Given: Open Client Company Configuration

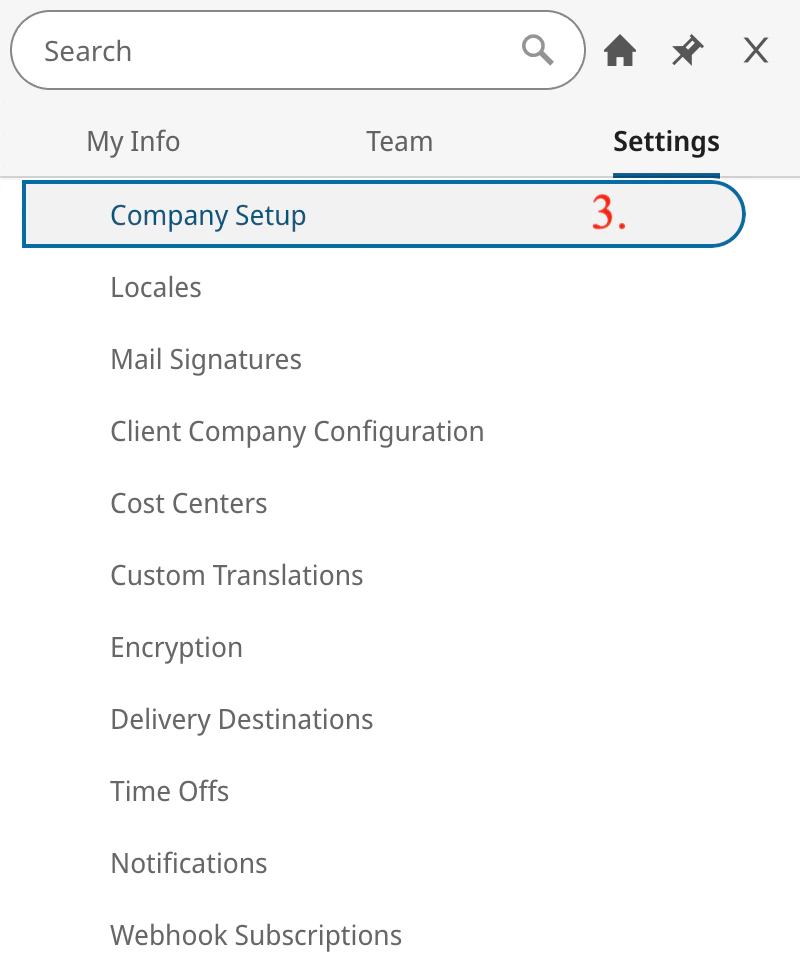Looking at the screenshot, I should tap(297, 432).
